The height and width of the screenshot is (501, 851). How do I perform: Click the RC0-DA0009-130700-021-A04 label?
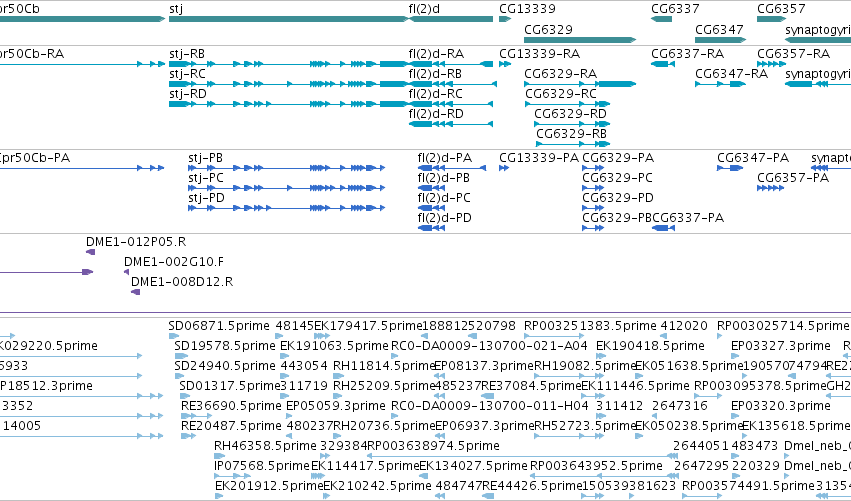point(489,346)
